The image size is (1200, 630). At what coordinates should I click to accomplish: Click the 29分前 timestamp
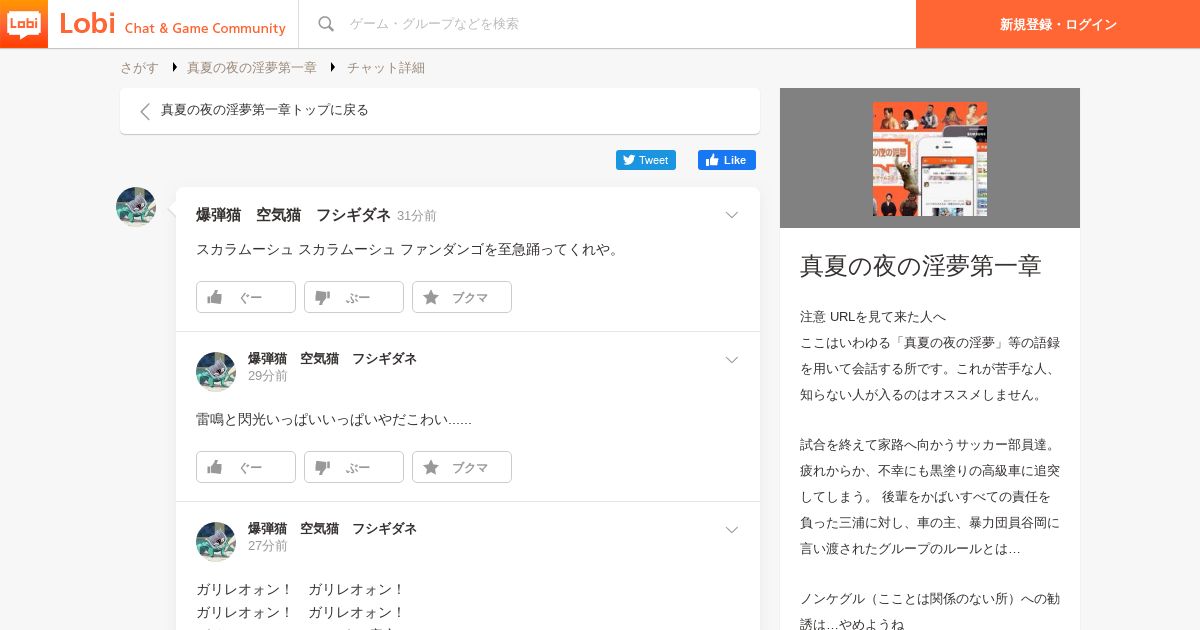click(268, 376)
